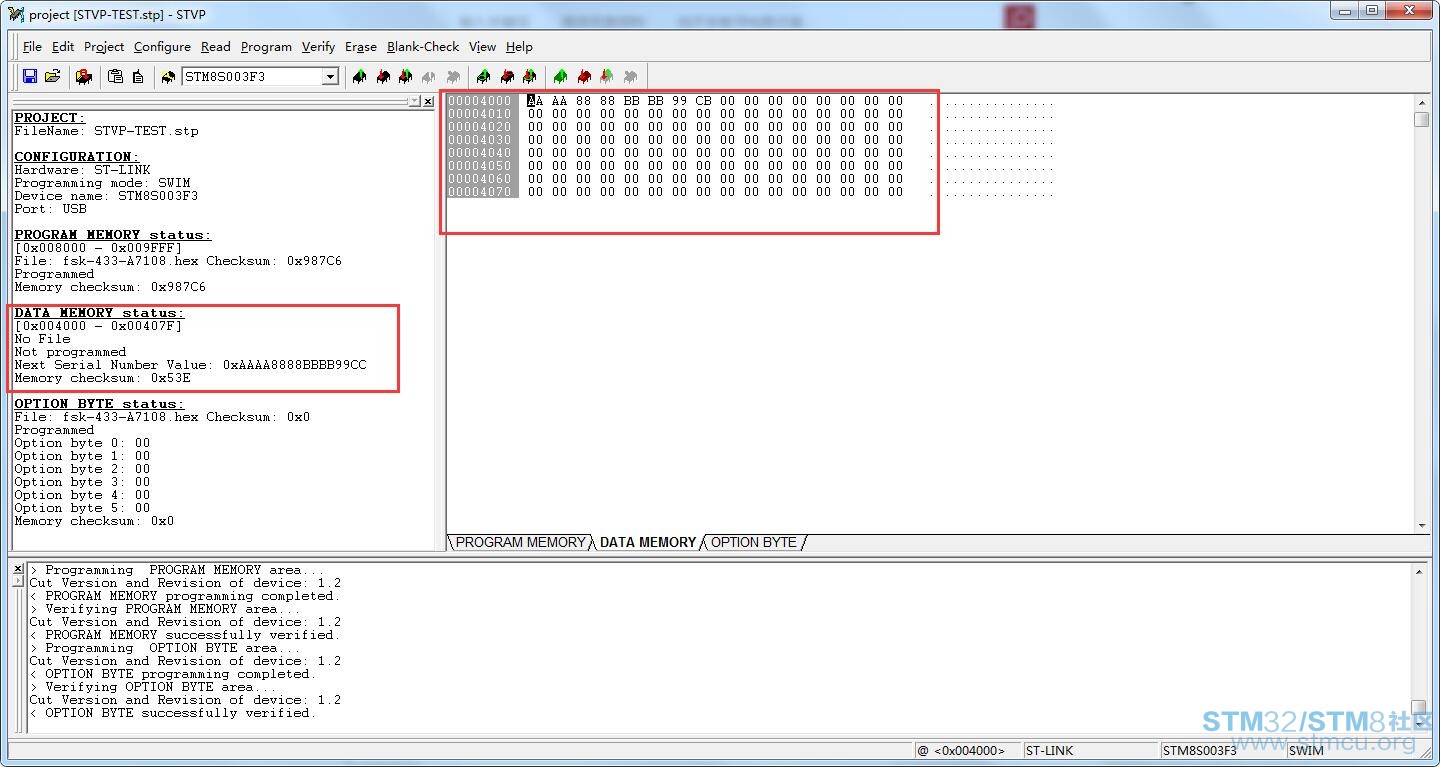1440x767 pixels.
Task: Click the 'OPTION BYTE status:' heading
Action: click(99, 404)
